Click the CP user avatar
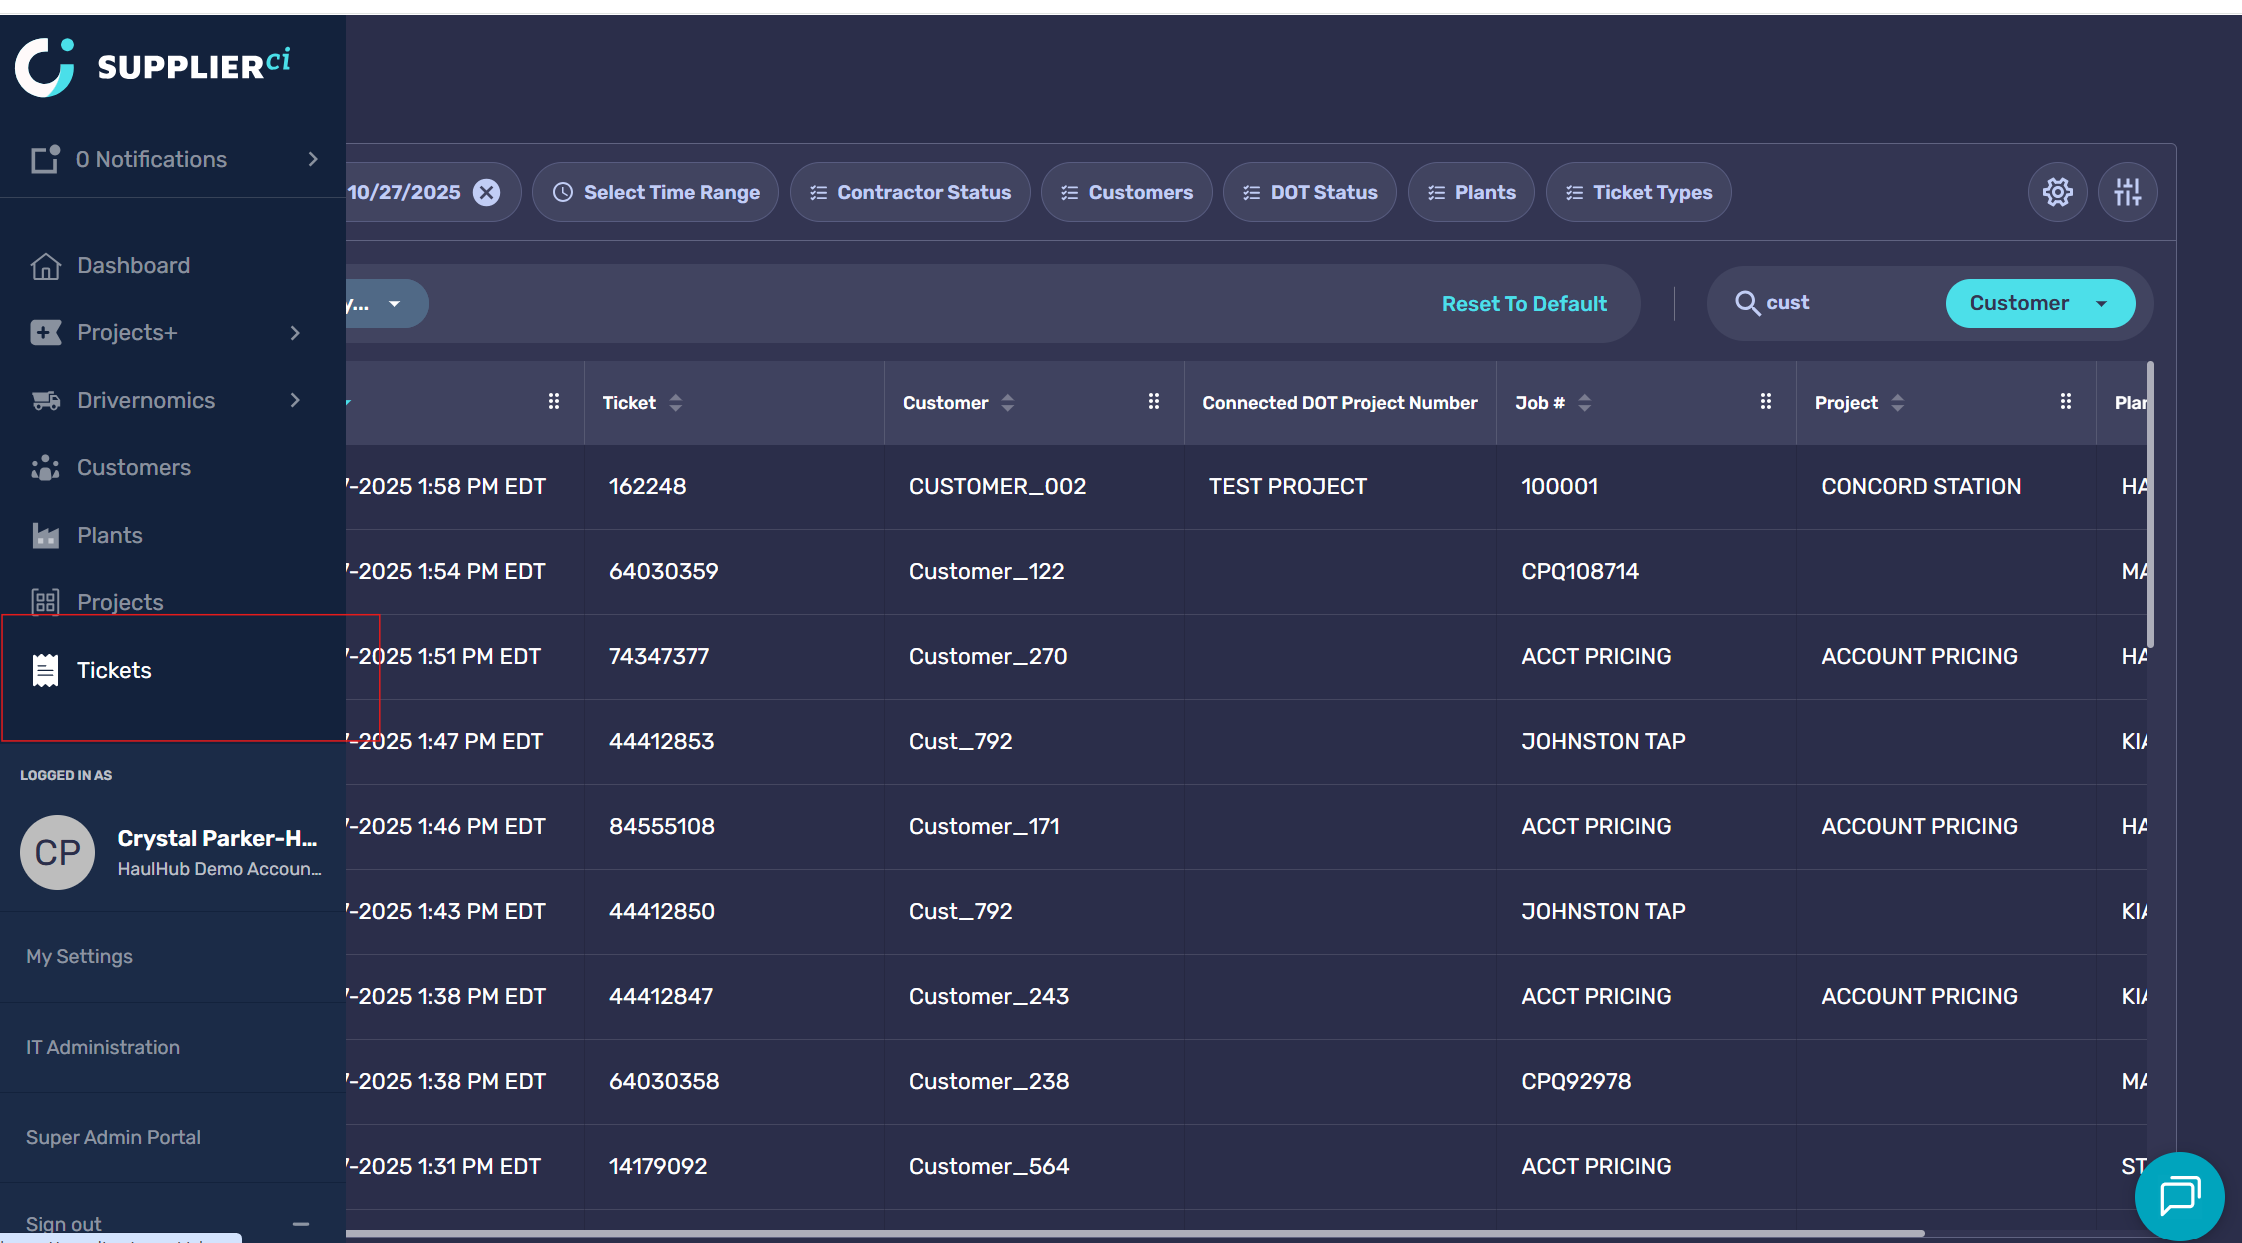The height and width of the screenshot is (1243, 2242). coord(57,852)
